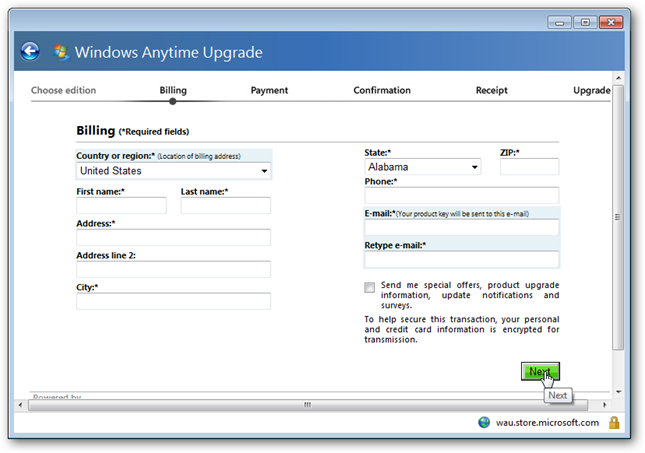Click the blue back arrow button
This screenshot has height=453, width=645.
tap(30, 52)
